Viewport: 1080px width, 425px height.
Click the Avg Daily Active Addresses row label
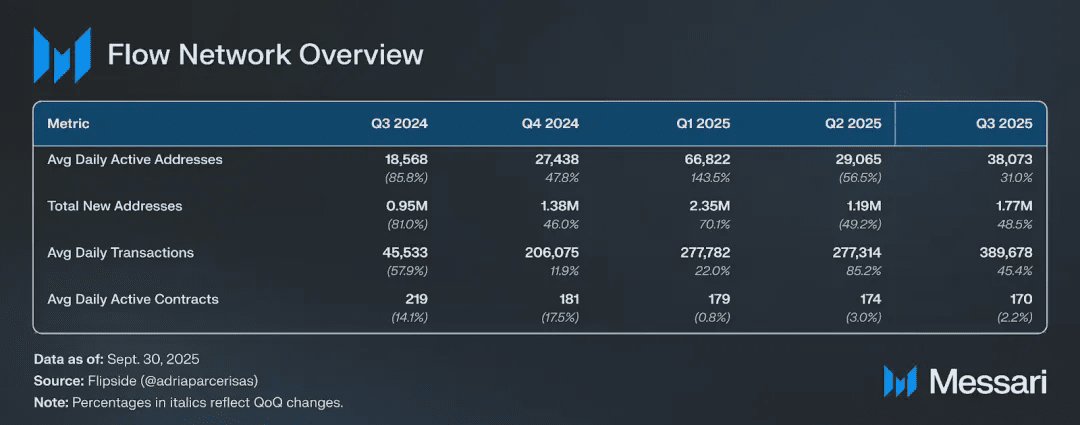135,159
